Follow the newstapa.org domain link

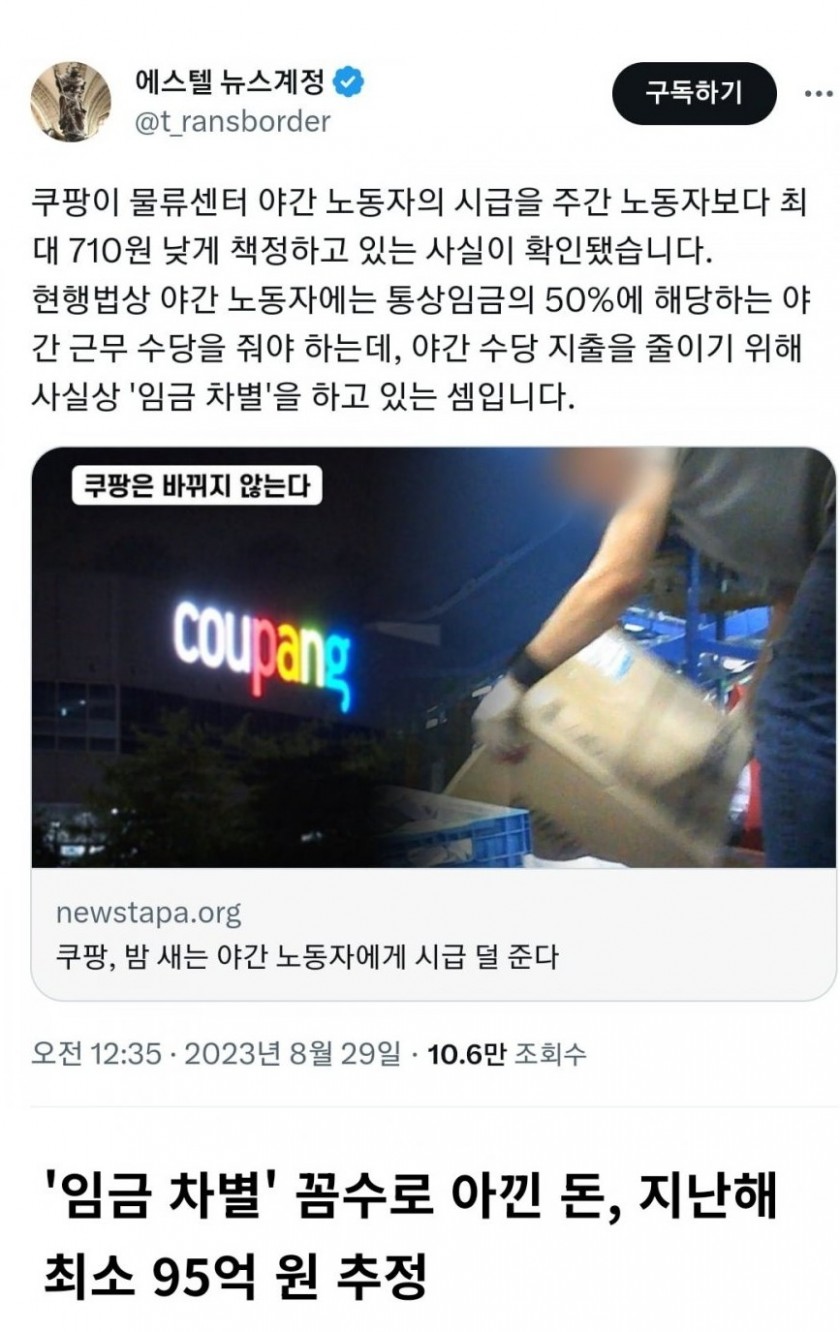(148, 914)
